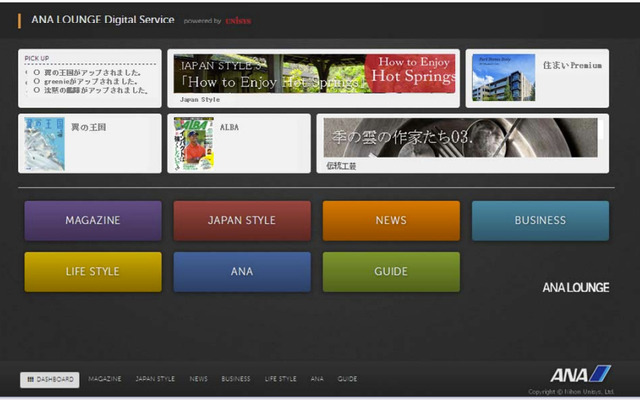Click the PICK UP heading
This screenshot has width=640, height=400.
[x=37, y=58]
